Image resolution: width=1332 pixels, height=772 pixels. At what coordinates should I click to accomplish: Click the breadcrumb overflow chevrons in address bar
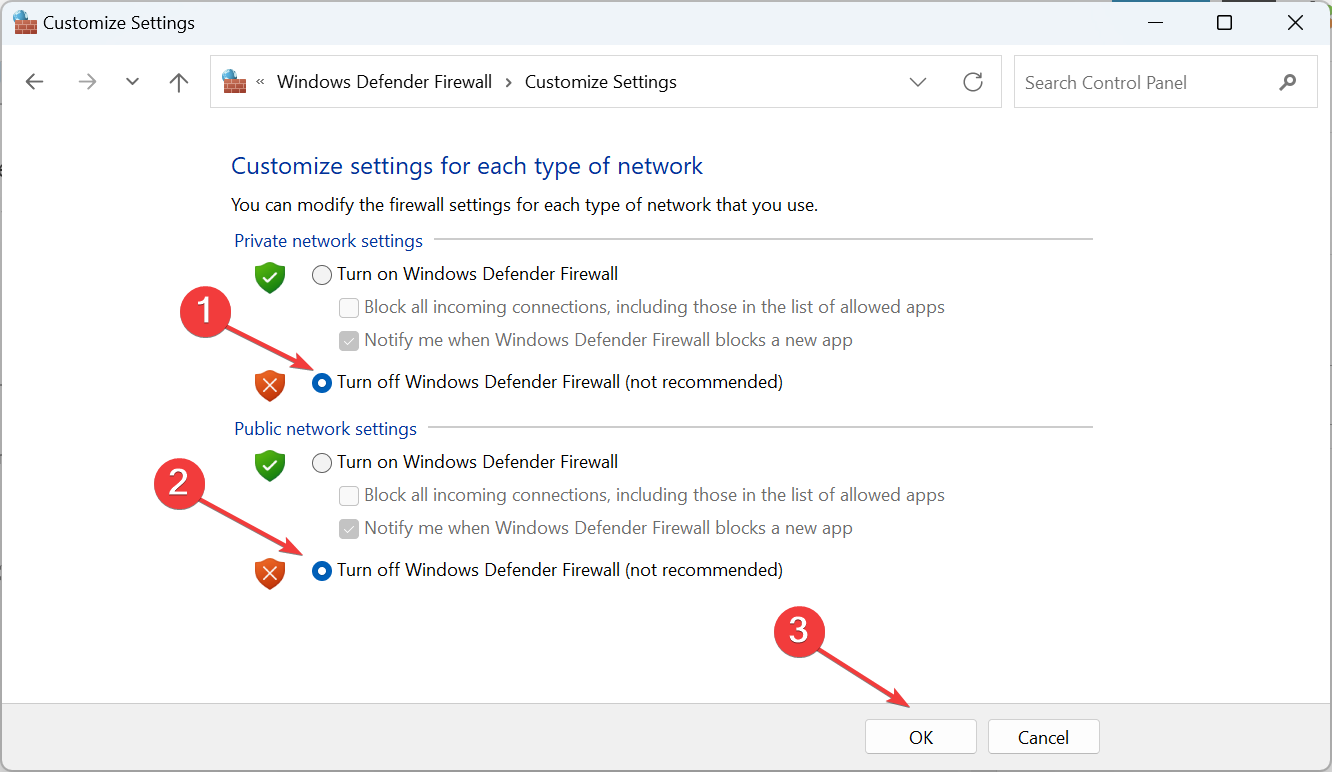point(260,82)
